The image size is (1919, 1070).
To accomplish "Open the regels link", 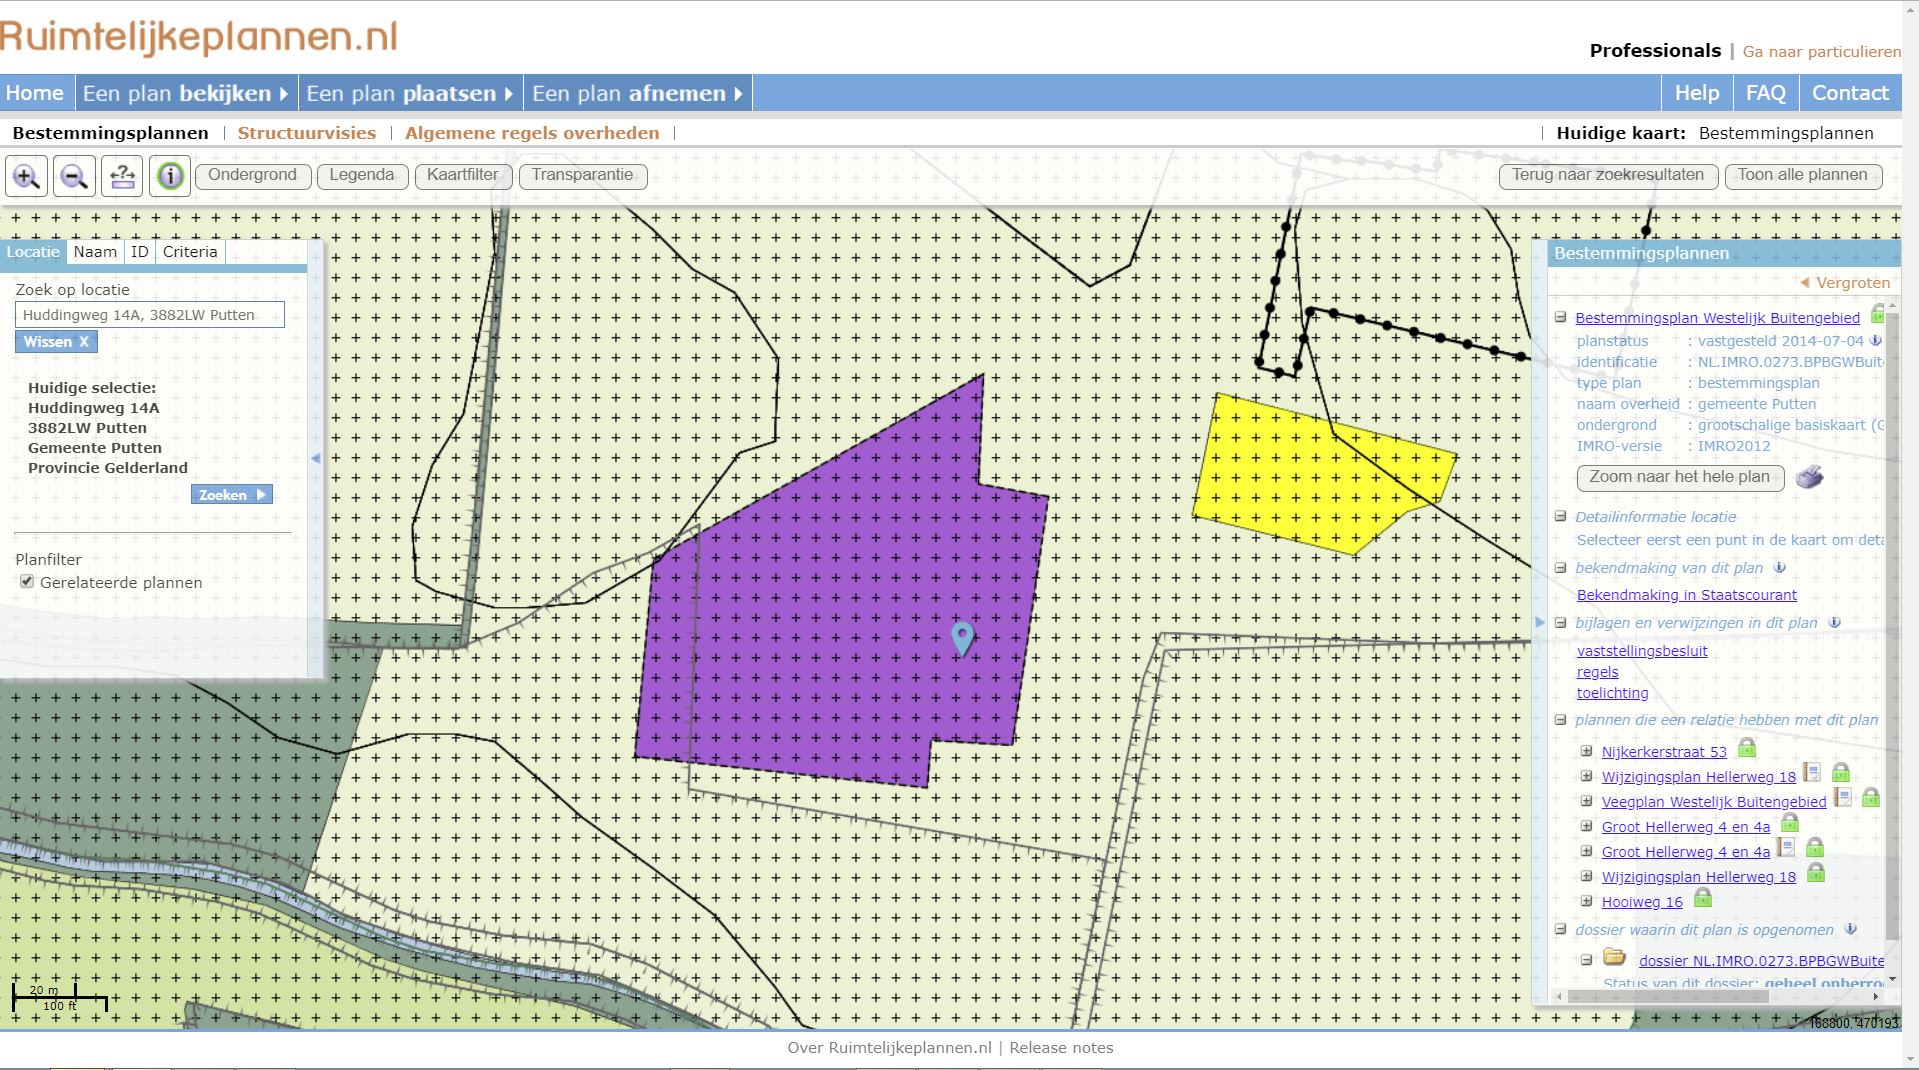I will click(1597, 672).
